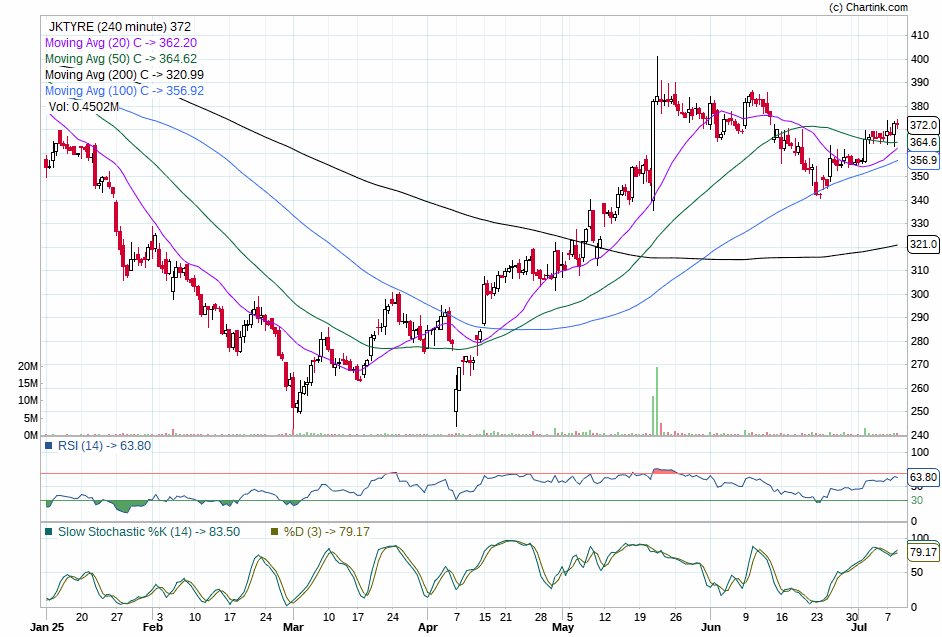Click the Vol: 0.4502M label

pos(84,107)
